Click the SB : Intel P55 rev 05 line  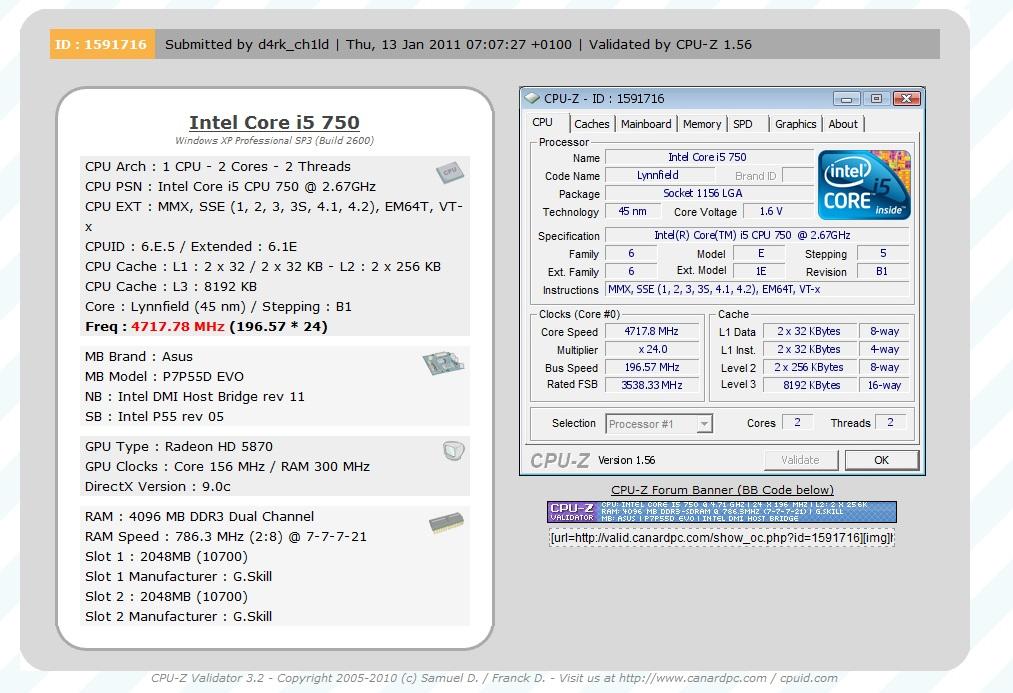154,417
